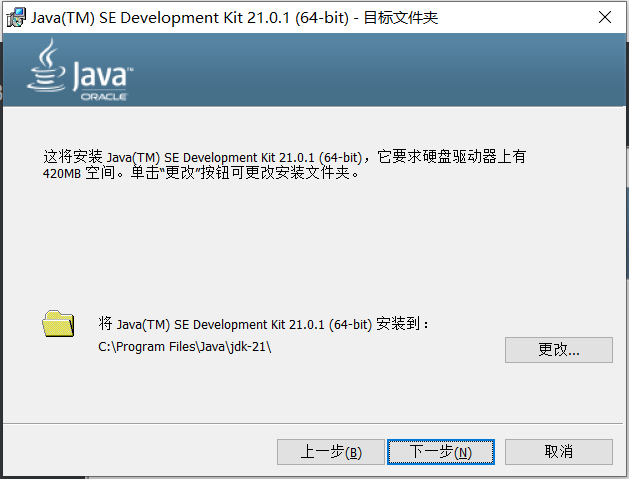Select the path C:\Program Files\Java\jdk-21\
The image size is (629, 479).
tap(185, 347)
